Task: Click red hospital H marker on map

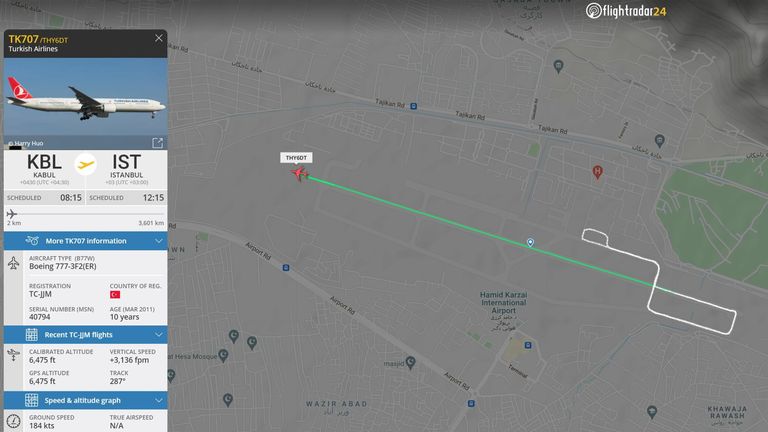Action: [x=597, y=172]
